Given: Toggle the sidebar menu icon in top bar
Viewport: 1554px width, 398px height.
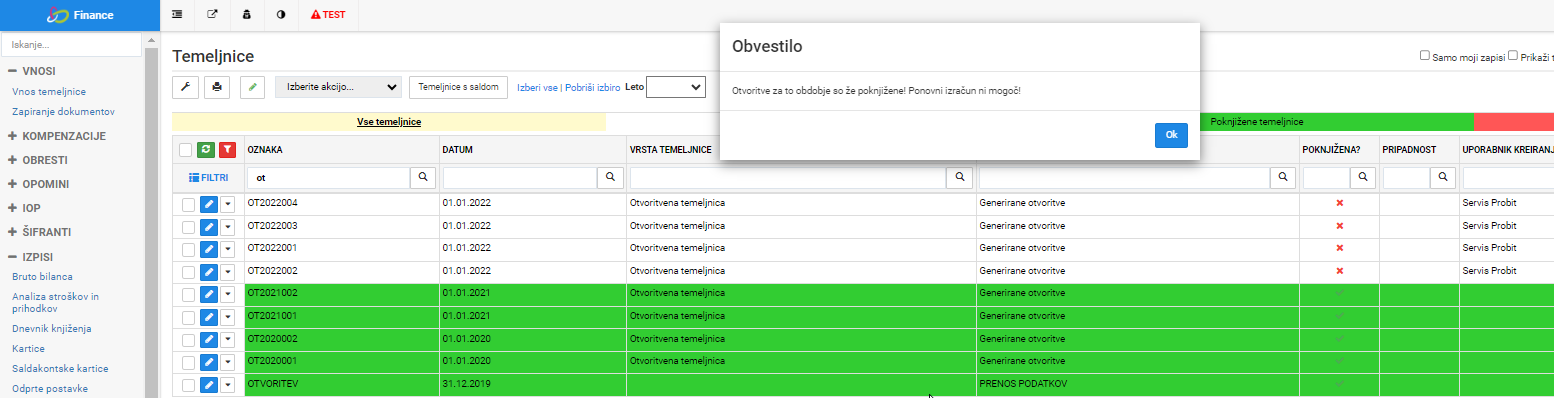Looking at the screenshot, I should point(177,15).
